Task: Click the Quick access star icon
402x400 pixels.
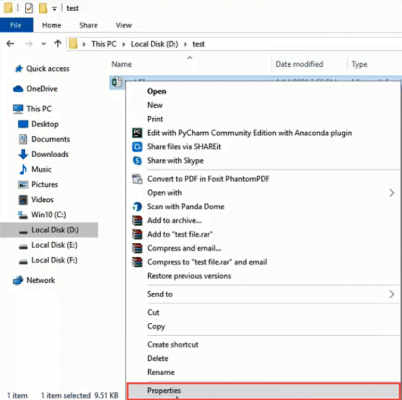Action: (18, 69)
